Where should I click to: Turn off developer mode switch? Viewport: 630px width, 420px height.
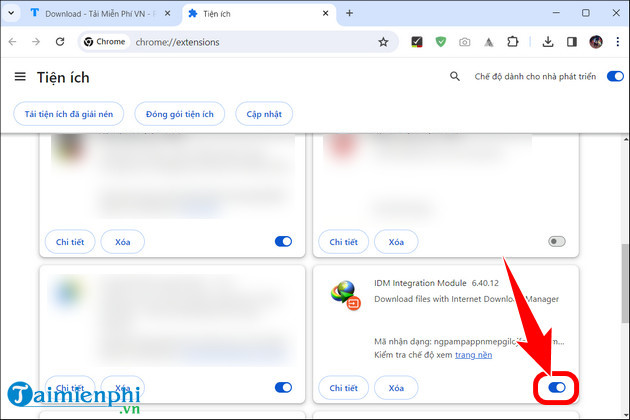click(x=614, y=77)
